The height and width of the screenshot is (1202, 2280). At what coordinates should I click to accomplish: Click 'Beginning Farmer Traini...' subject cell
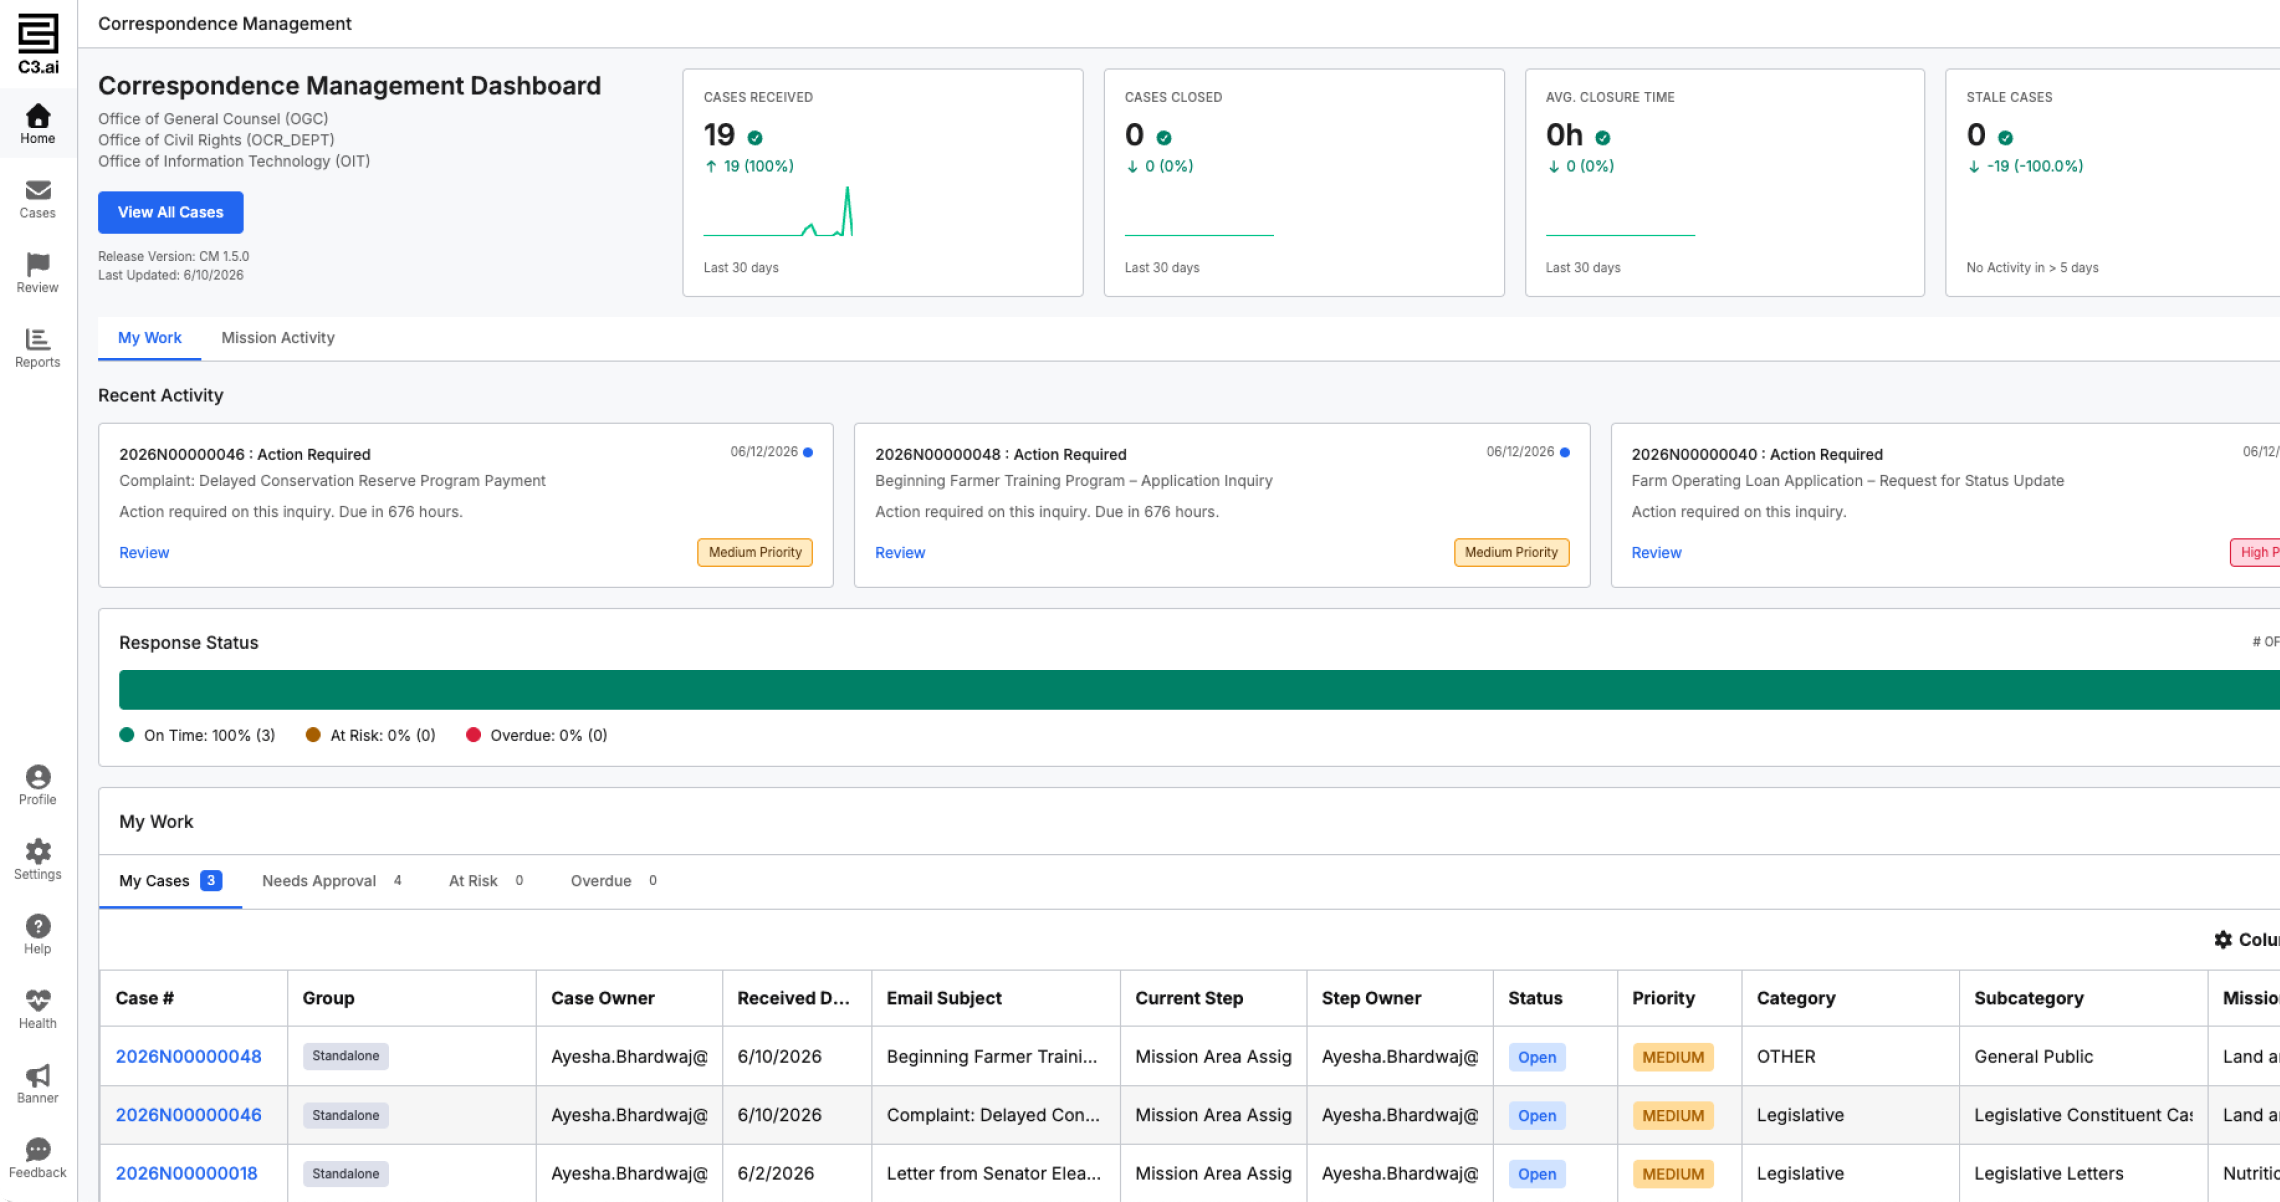coord(996,1057)
